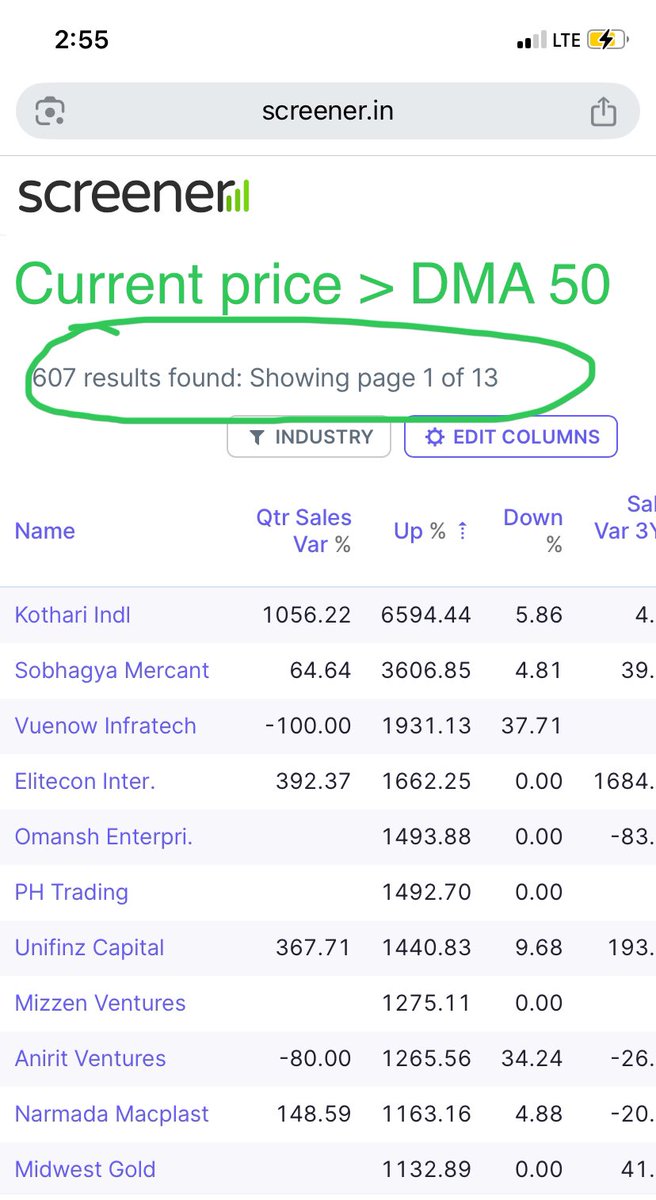656x1200 pixels.
Task: Open the Sobhagya Mercant stock page
Action: tap(112, 670)
